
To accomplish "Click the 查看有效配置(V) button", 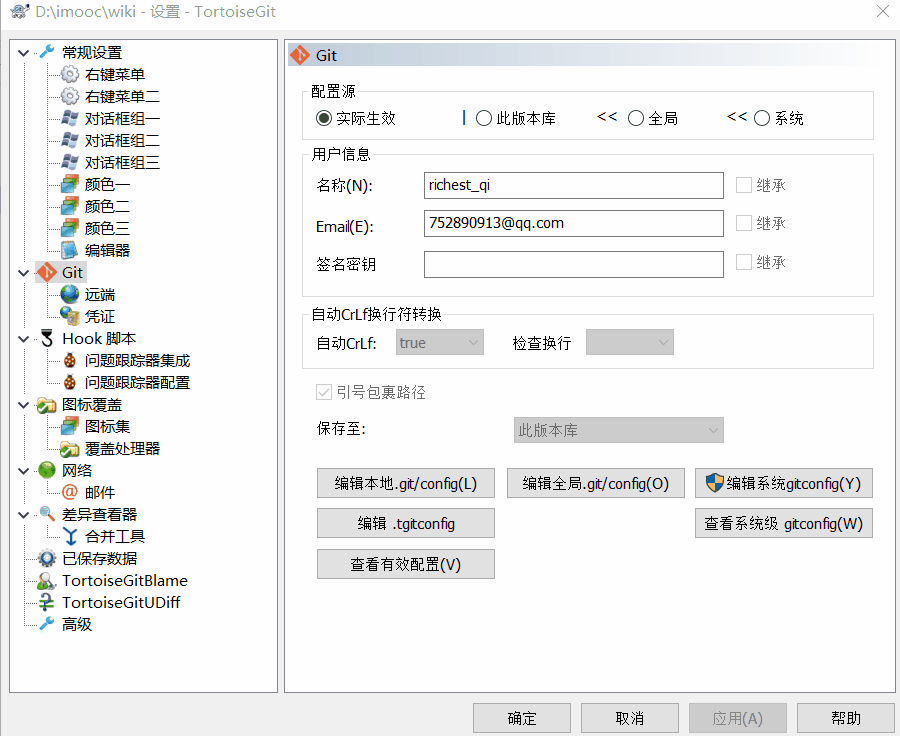I will click(405, 564).
